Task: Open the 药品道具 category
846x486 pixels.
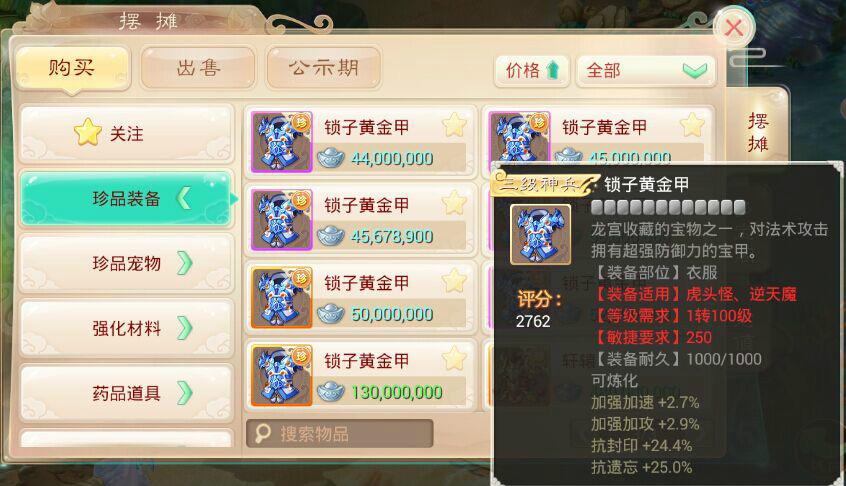Action: (x=127, y=393)
